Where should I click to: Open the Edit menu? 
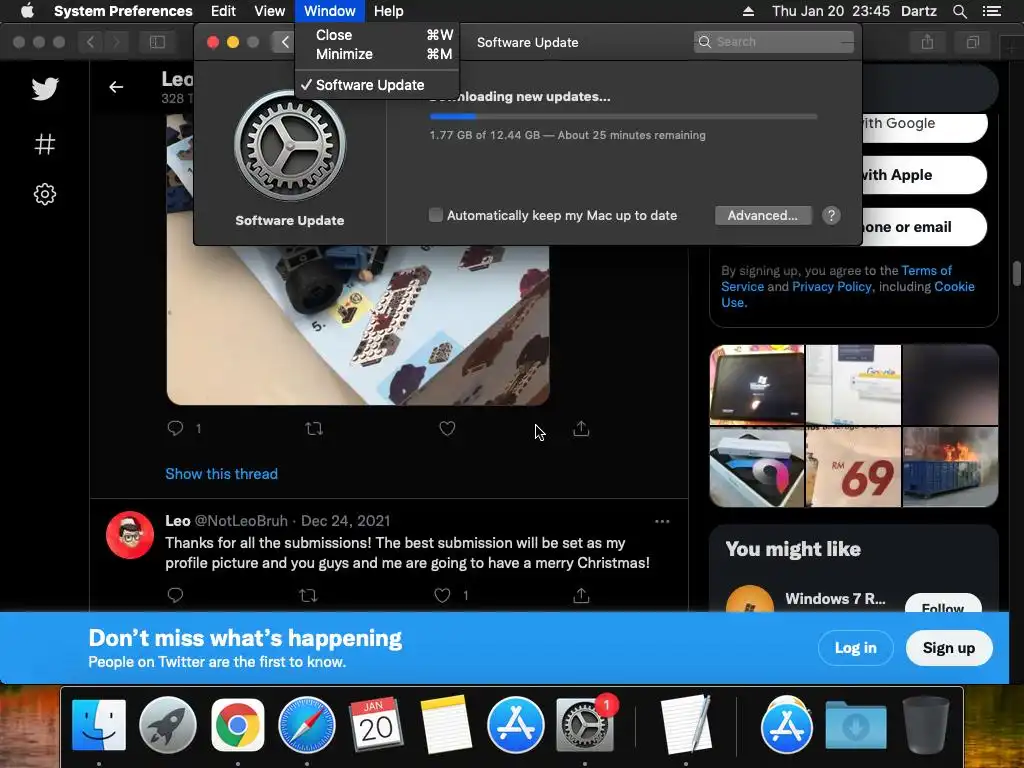coord(223,11)
